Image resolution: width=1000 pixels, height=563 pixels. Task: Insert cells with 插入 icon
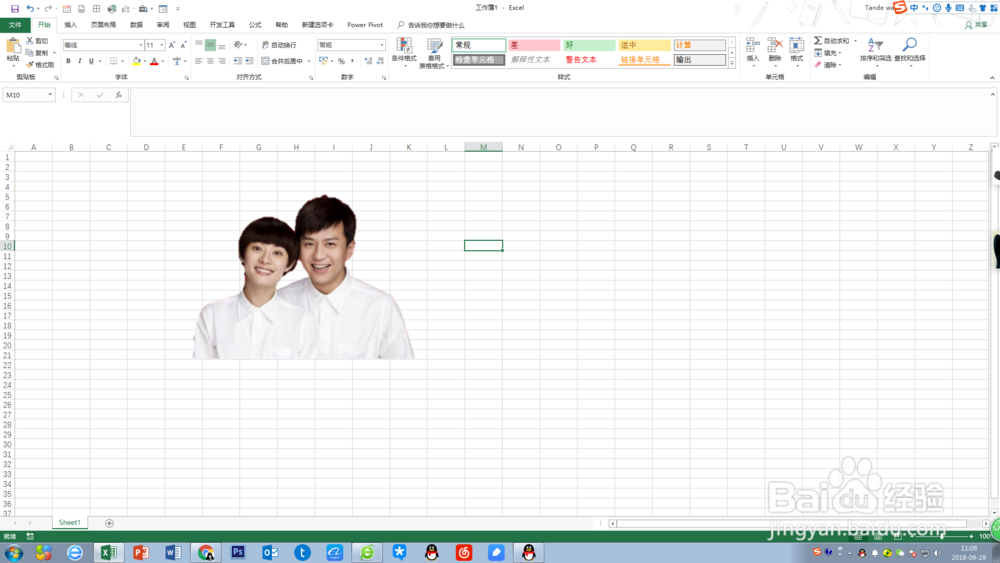pos(753,50)
